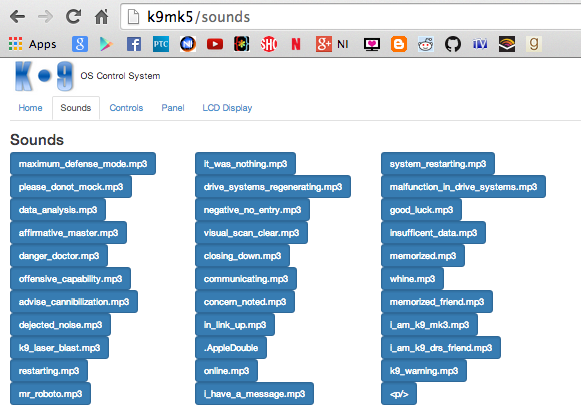Viewport: 581px width, 416px height.
Task: Play online.mp3 sound
Action: click(x=226, y=370)
